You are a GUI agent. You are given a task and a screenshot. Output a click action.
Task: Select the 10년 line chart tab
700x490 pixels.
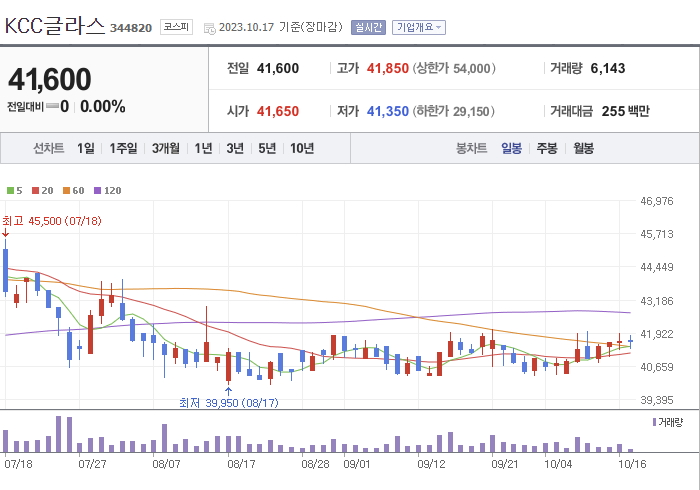[302, 148]
